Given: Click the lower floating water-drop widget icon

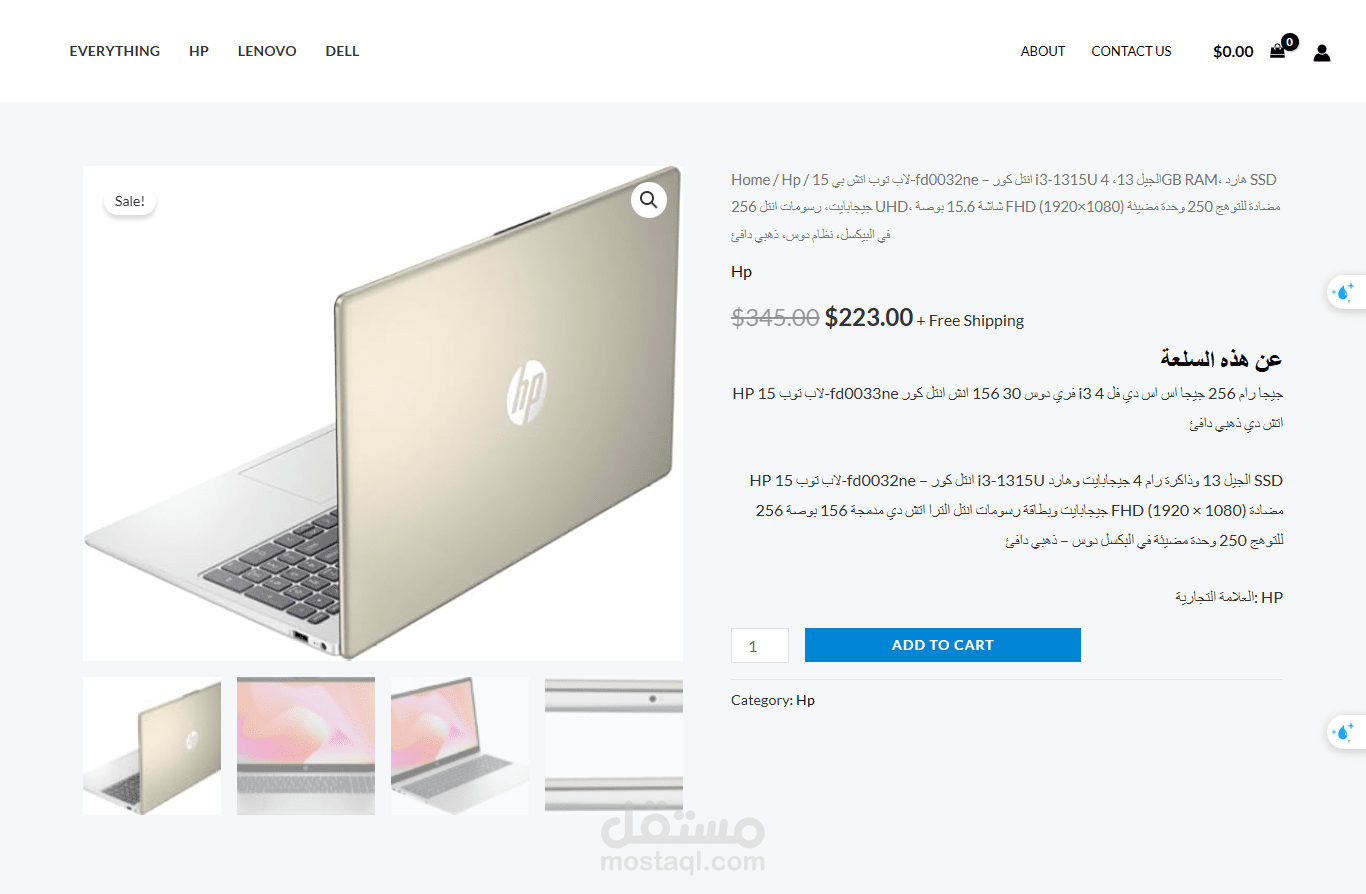Looking at the screenshot, I should click(x=1344, y=733).
